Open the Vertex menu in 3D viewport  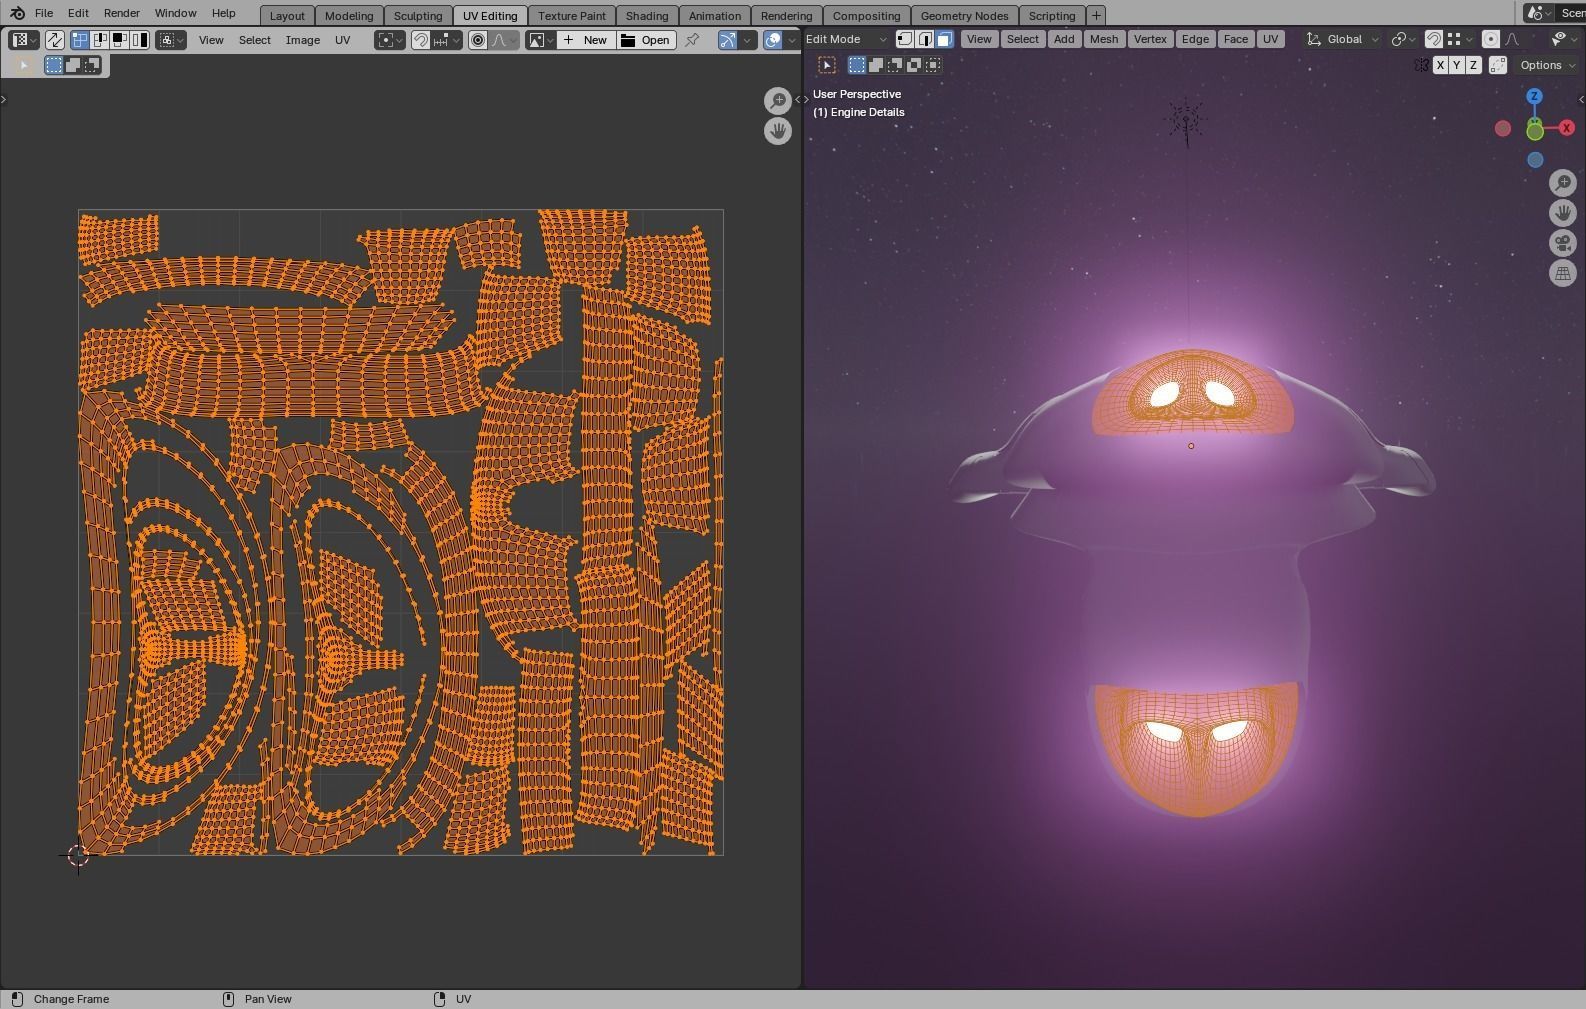point(1150,39)
